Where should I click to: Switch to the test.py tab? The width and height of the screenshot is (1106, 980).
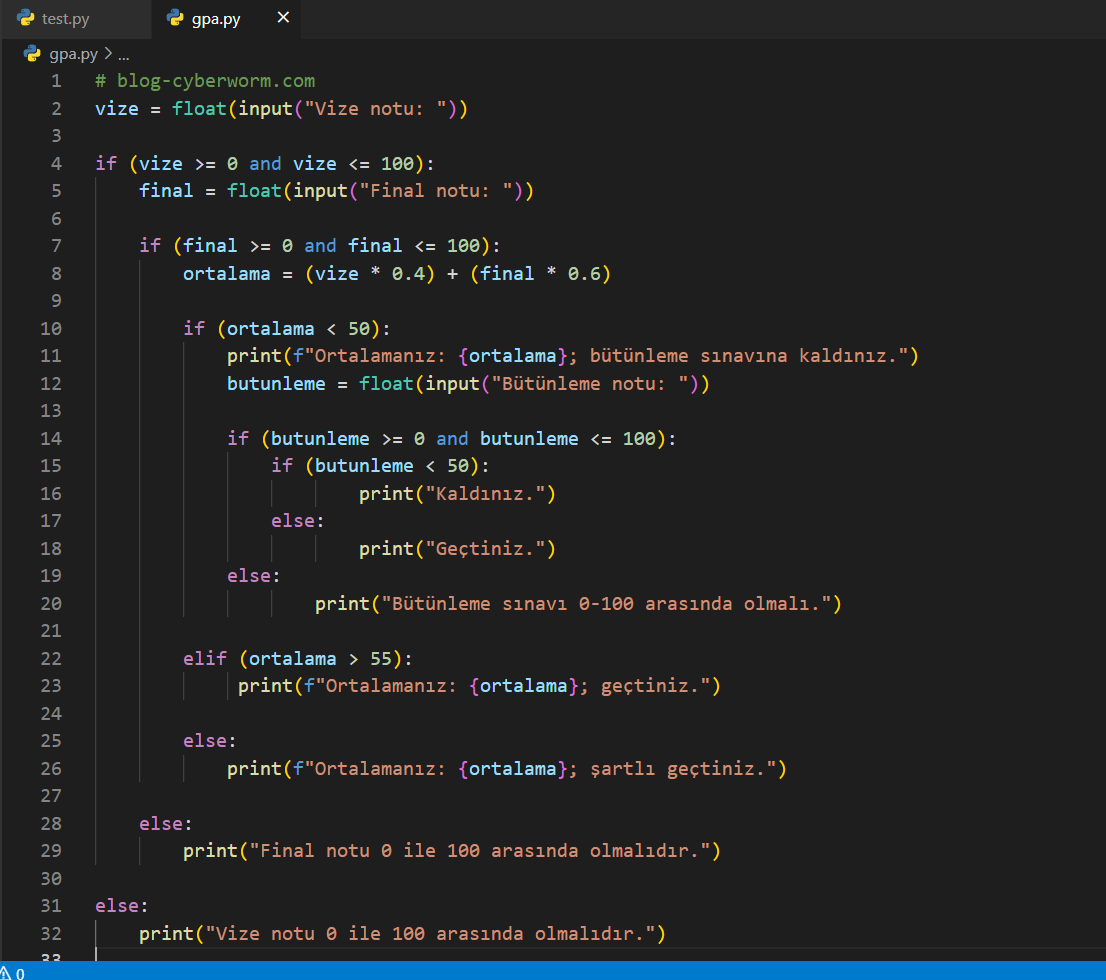(65, 19)
